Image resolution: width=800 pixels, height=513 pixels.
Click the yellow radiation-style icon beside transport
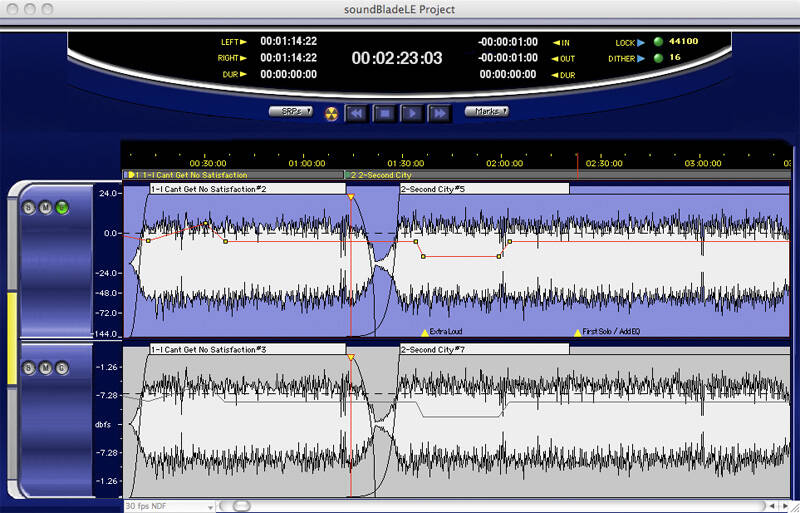coord(332,113)
